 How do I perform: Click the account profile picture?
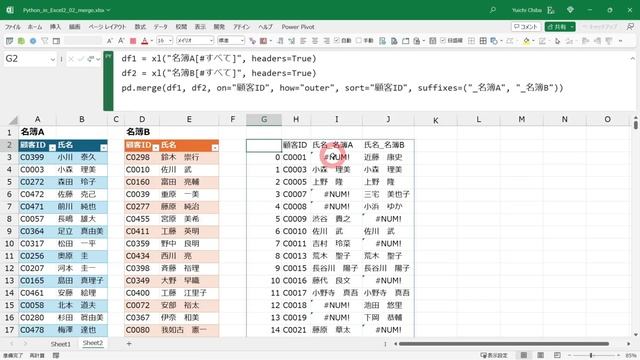point(551,10)
